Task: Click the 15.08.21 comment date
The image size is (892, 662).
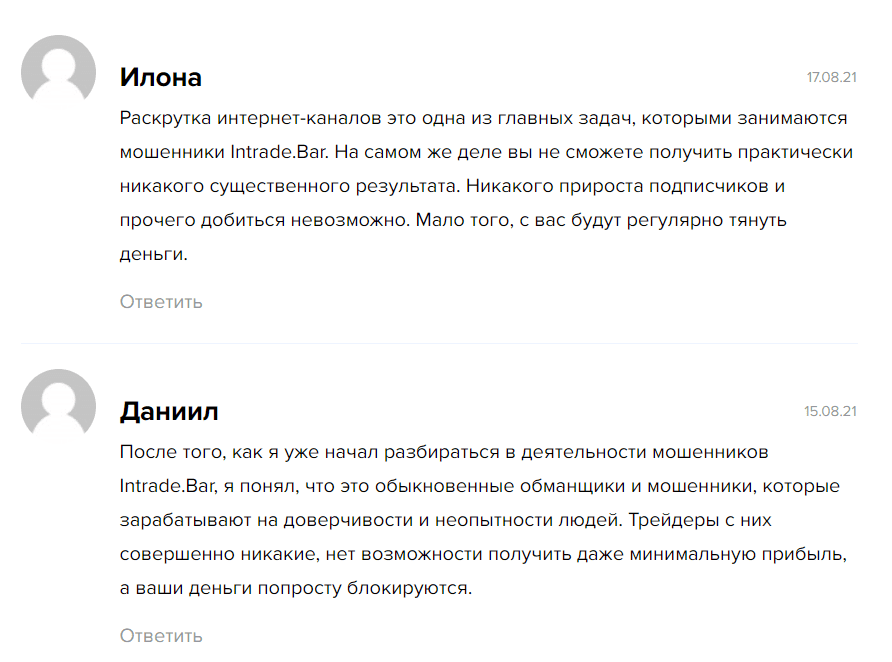Action: pyautogui.click(x=831, y=411)
